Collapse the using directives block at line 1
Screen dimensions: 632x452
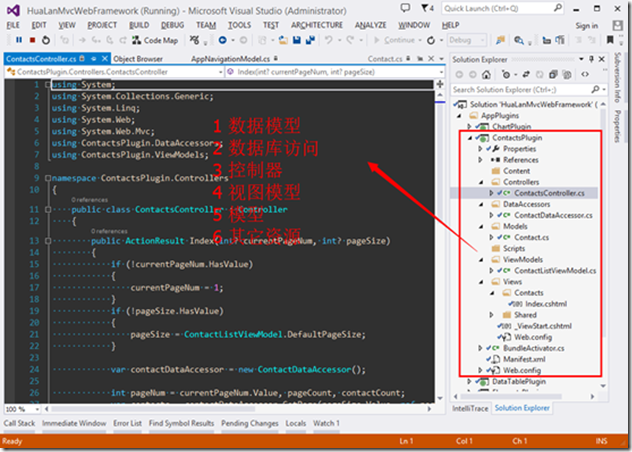click(x=48, y=85)
